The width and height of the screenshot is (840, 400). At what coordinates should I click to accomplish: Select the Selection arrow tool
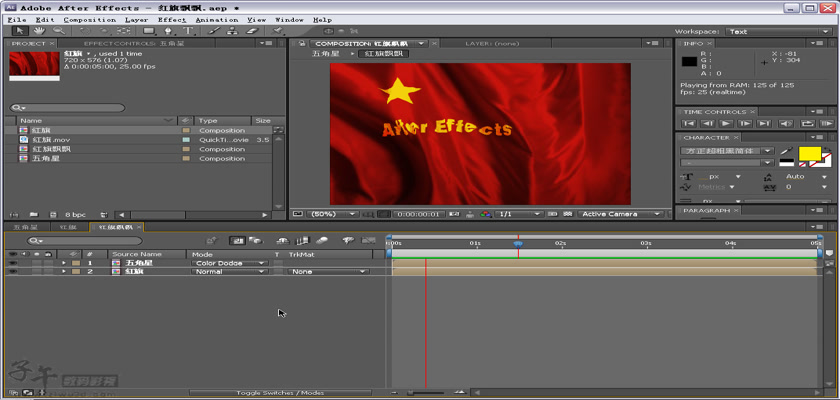pos(22,31)
